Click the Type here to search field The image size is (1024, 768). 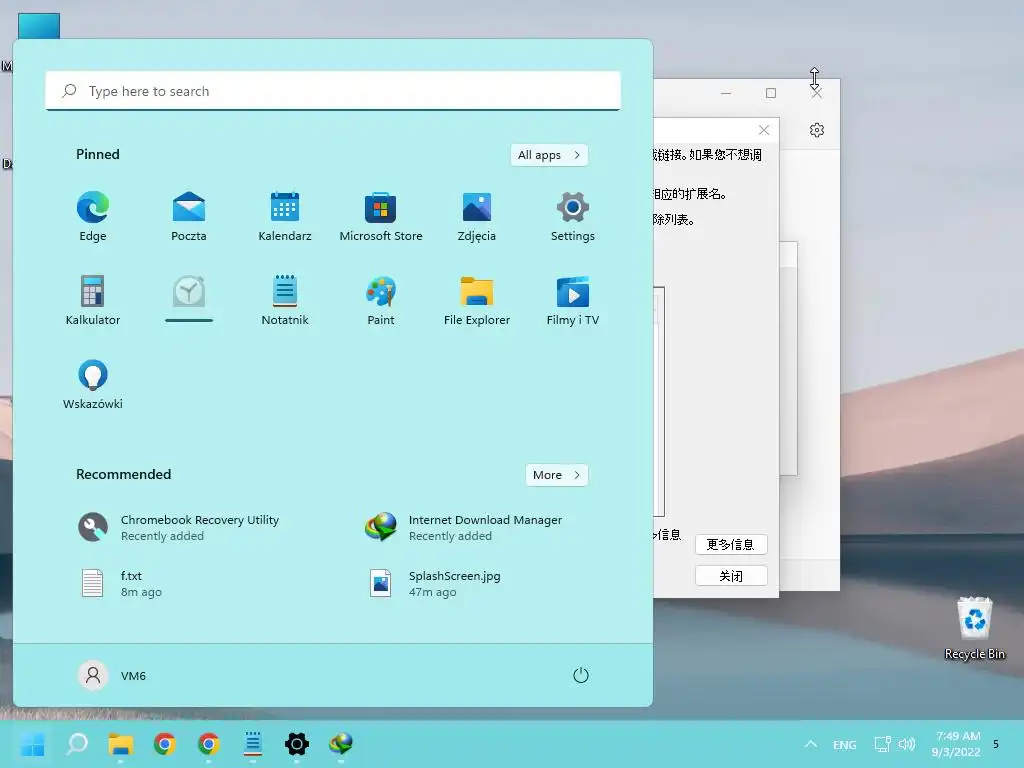tap(333, 91)
